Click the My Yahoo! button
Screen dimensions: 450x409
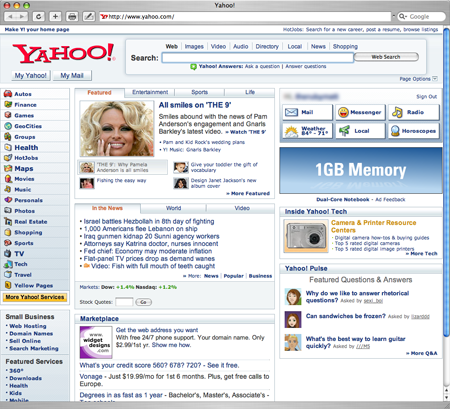tap(31, 76)
